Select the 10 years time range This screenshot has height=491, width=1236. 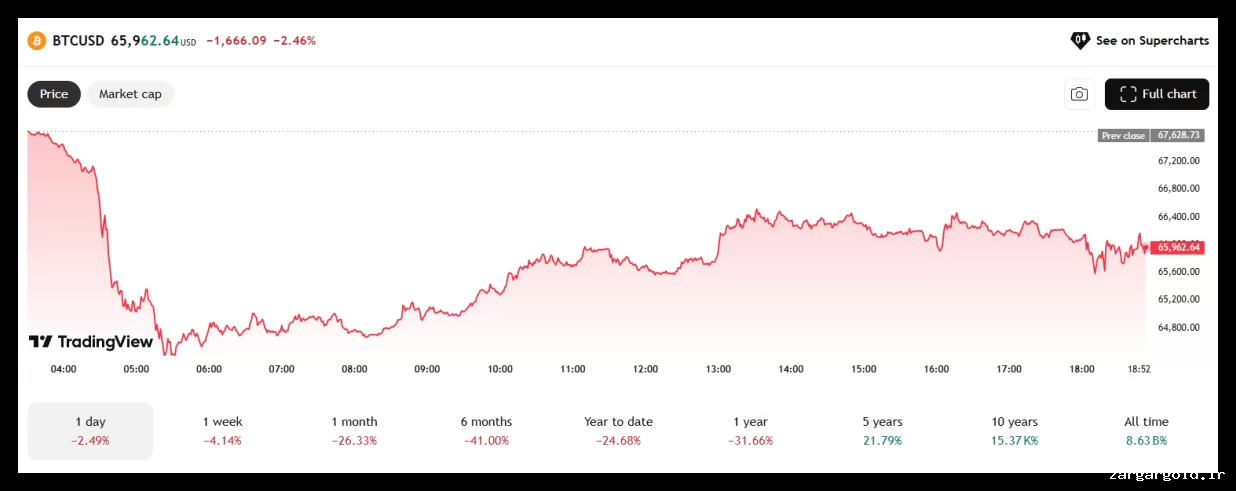point(1014,430)
